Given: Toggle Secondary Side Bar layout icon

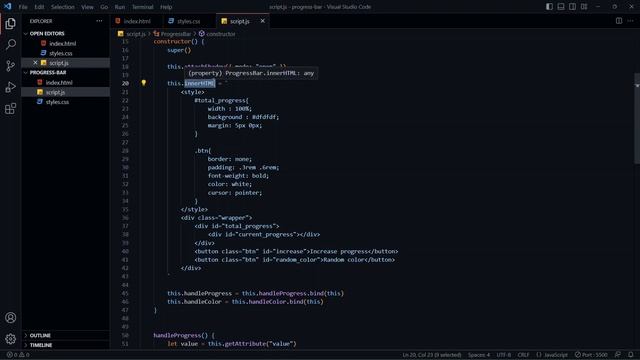Looking at the screenshot, I should [x=573, y=7].
